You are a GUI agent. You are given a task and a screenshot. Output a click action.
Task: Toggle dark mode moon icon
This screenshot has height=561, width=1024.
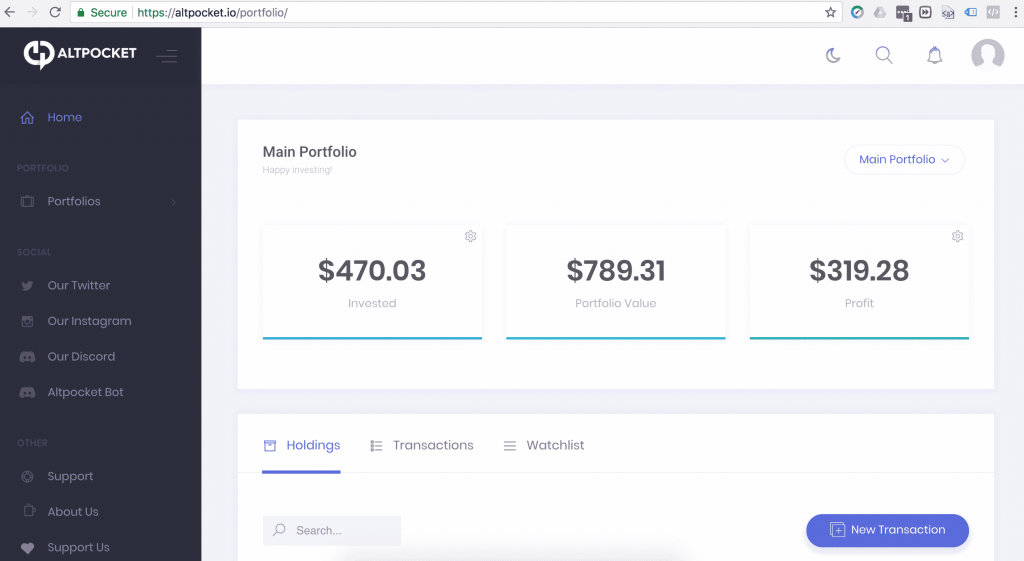[x=833, y=56]
